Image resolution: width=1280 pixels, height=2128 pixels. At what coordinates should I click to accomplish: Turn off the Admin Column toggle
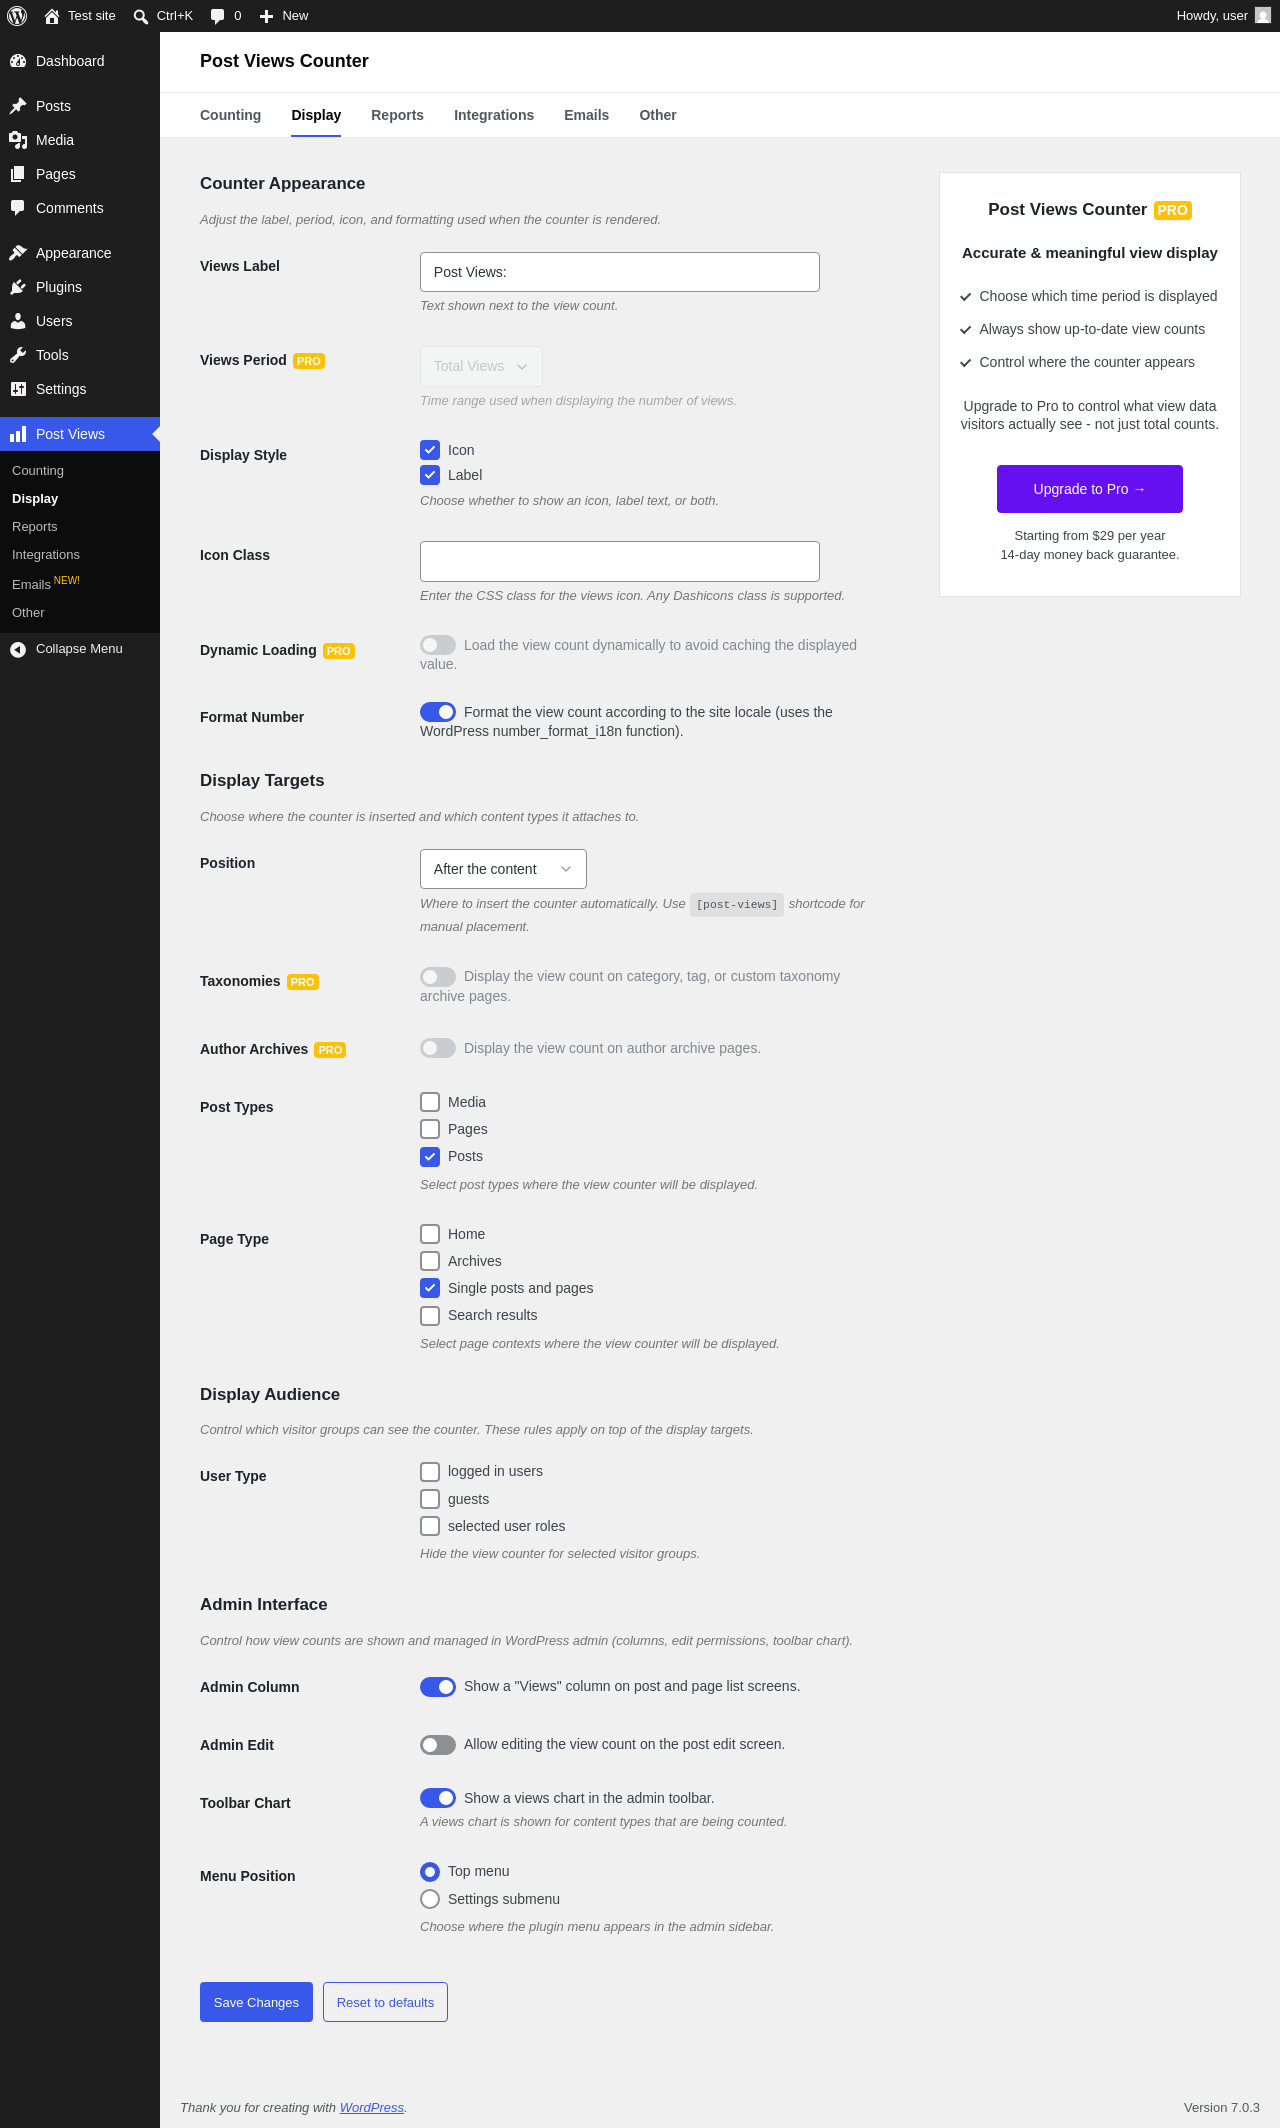(438, 1687)
